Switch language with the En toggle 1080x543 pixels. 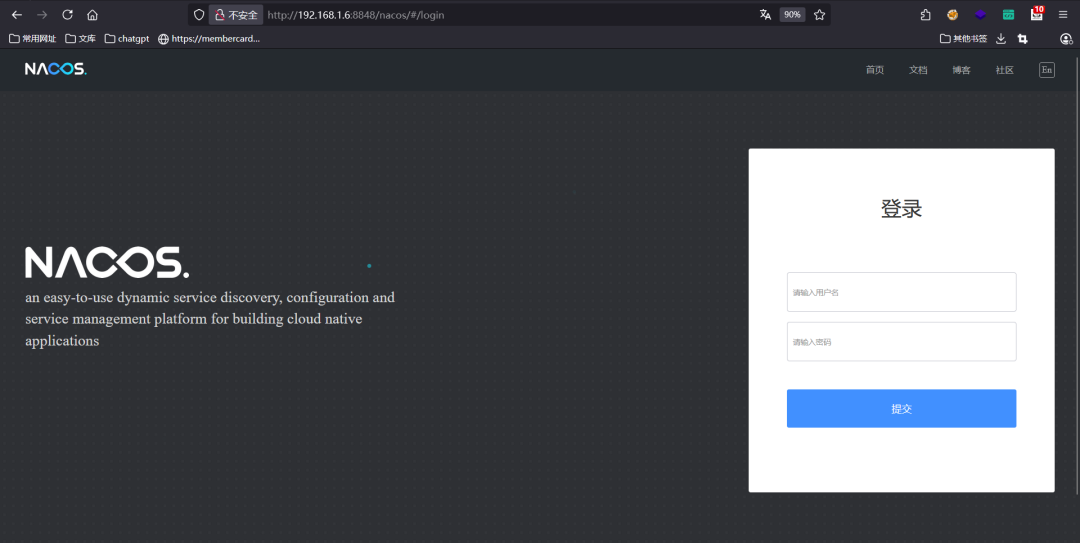(x=1047, y=70)
